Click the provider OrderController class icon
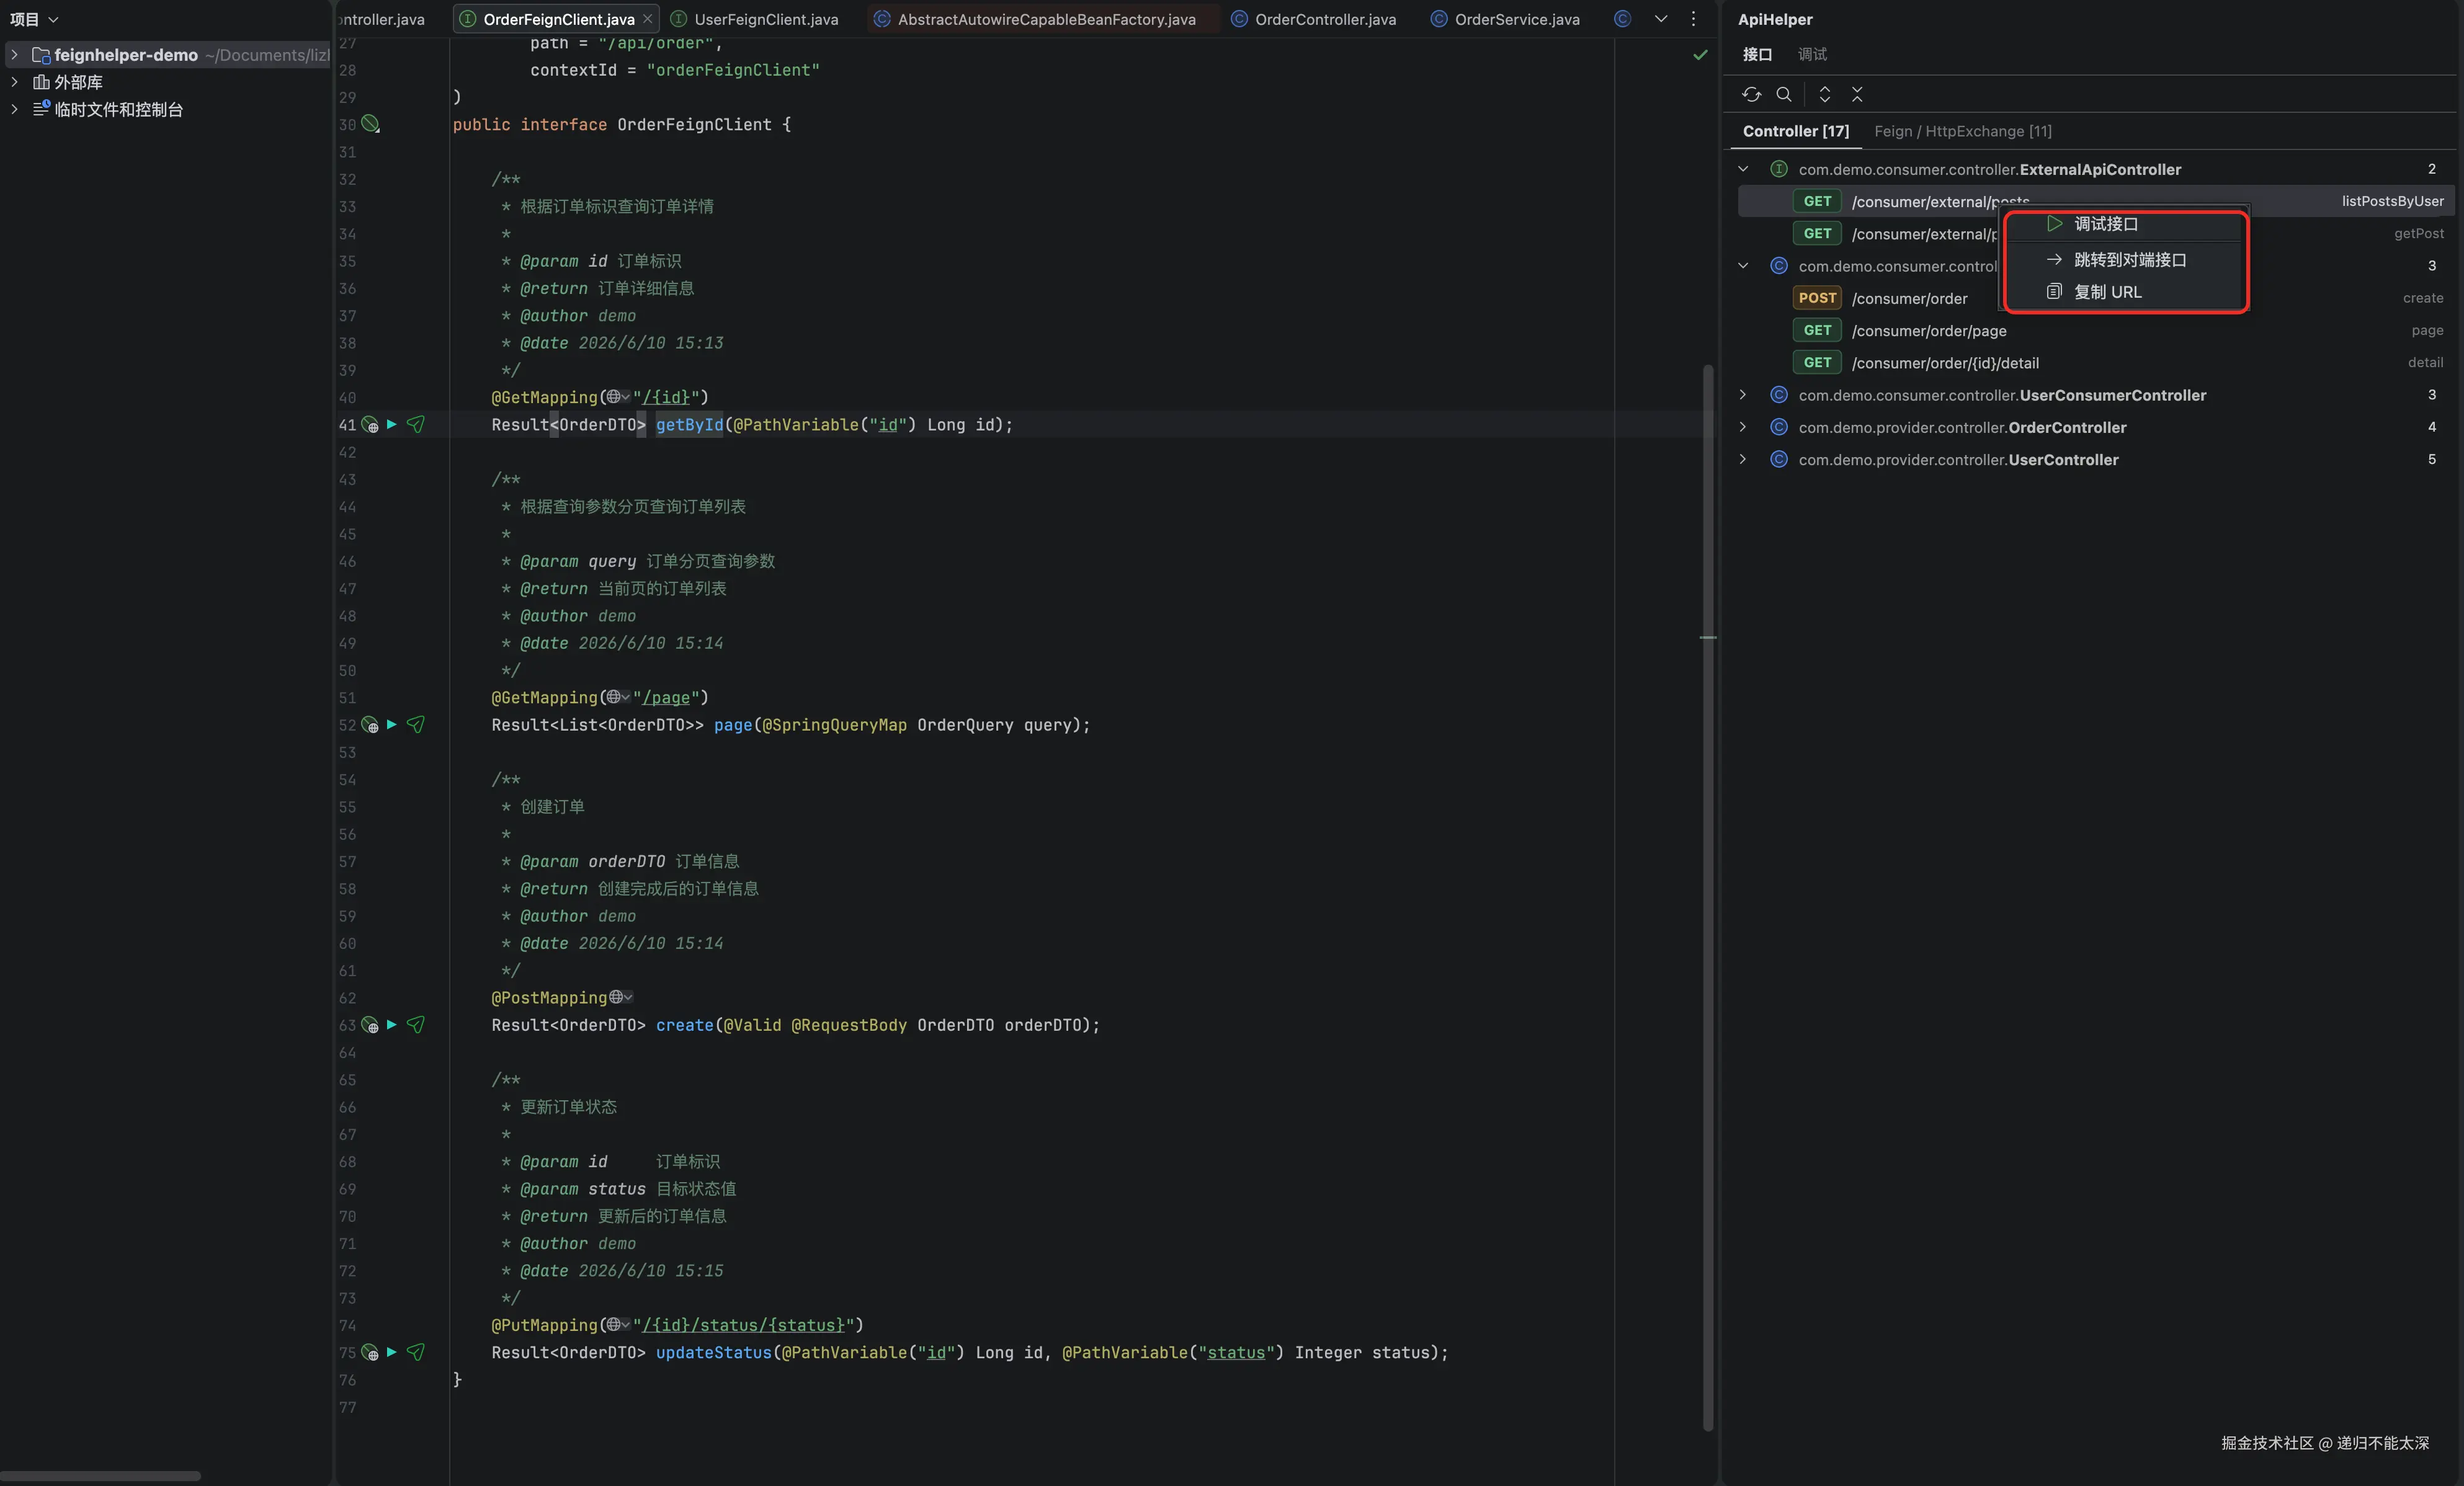 point(1779,427)
